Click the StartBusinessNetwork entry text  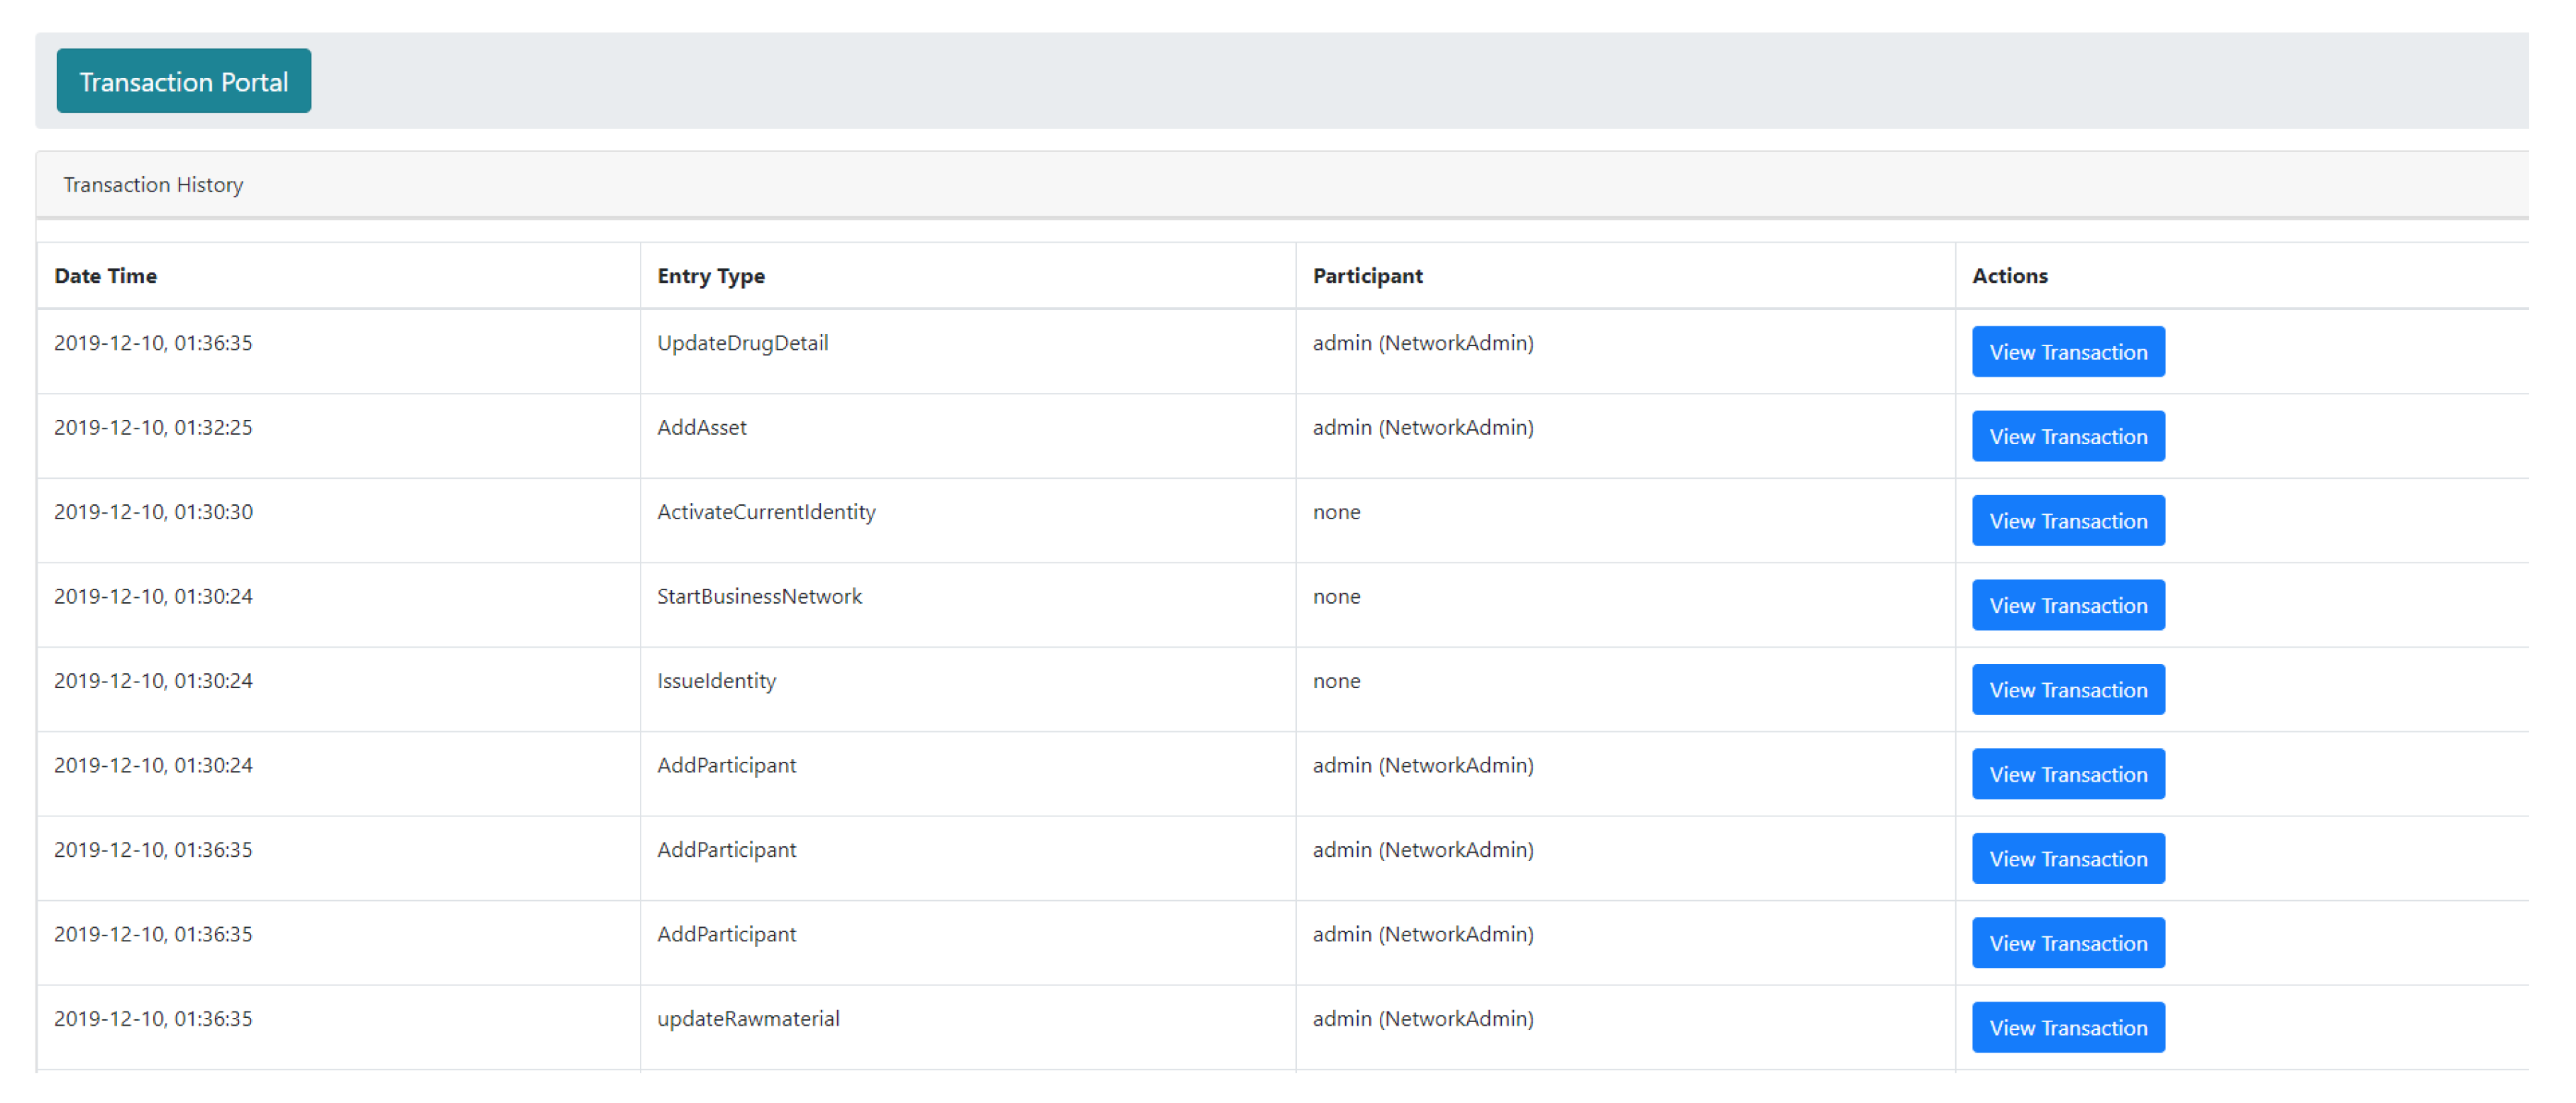tap(759, 597)
